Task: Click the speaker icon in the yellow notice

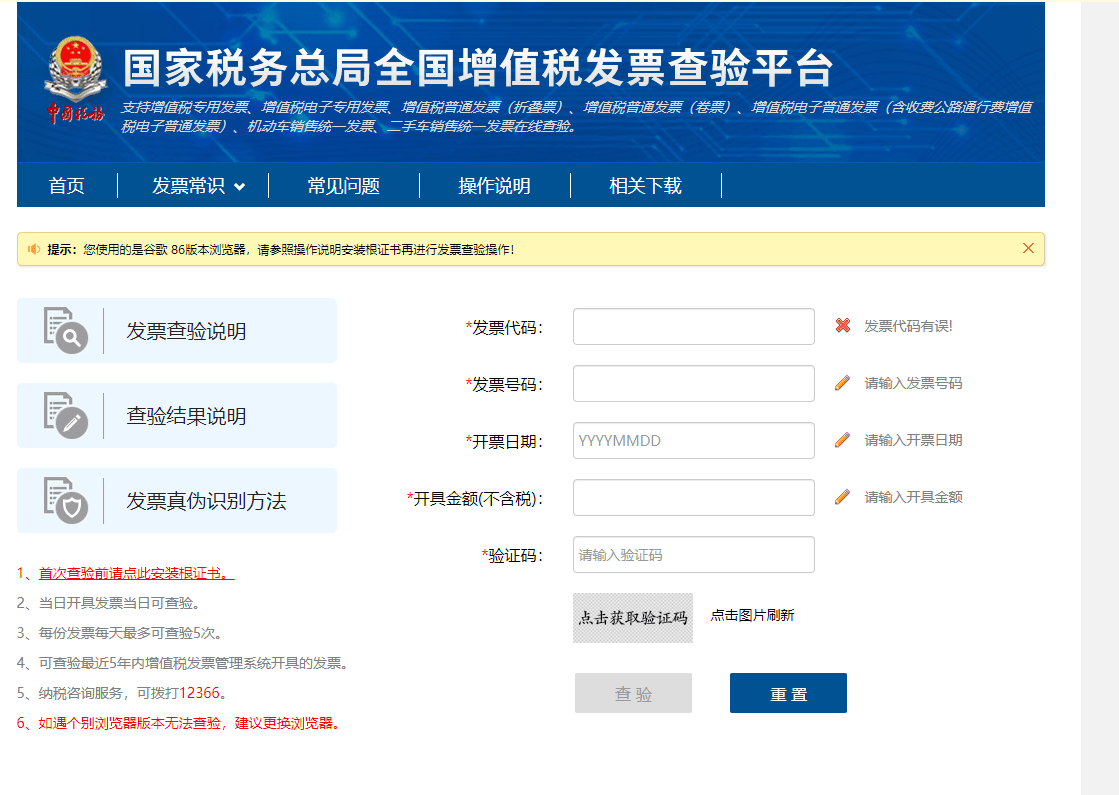Action: pyautogui.click(x=34, y=249)
